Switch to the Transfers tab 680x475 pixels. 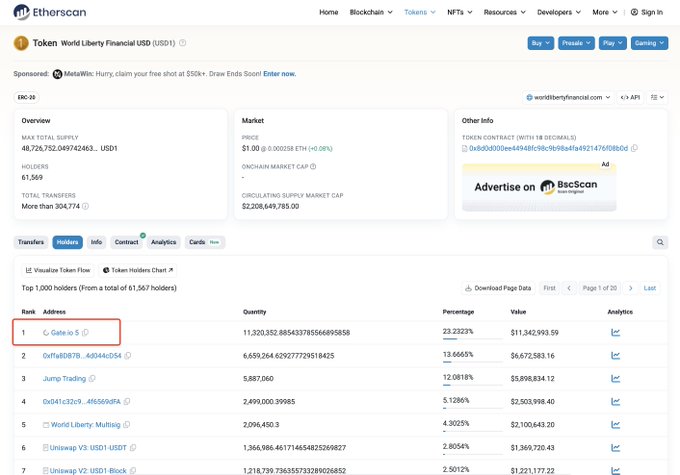point(31,242)
